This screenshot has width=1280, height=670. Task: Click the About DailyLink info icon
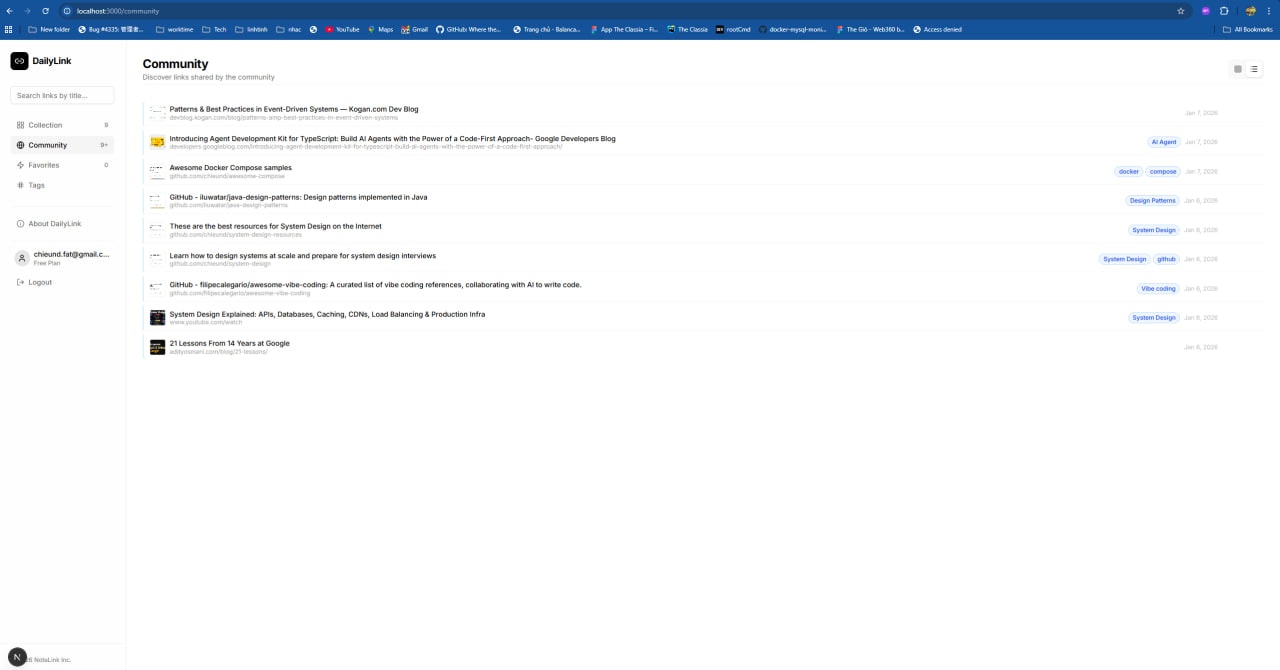click(x=21, y=223)
